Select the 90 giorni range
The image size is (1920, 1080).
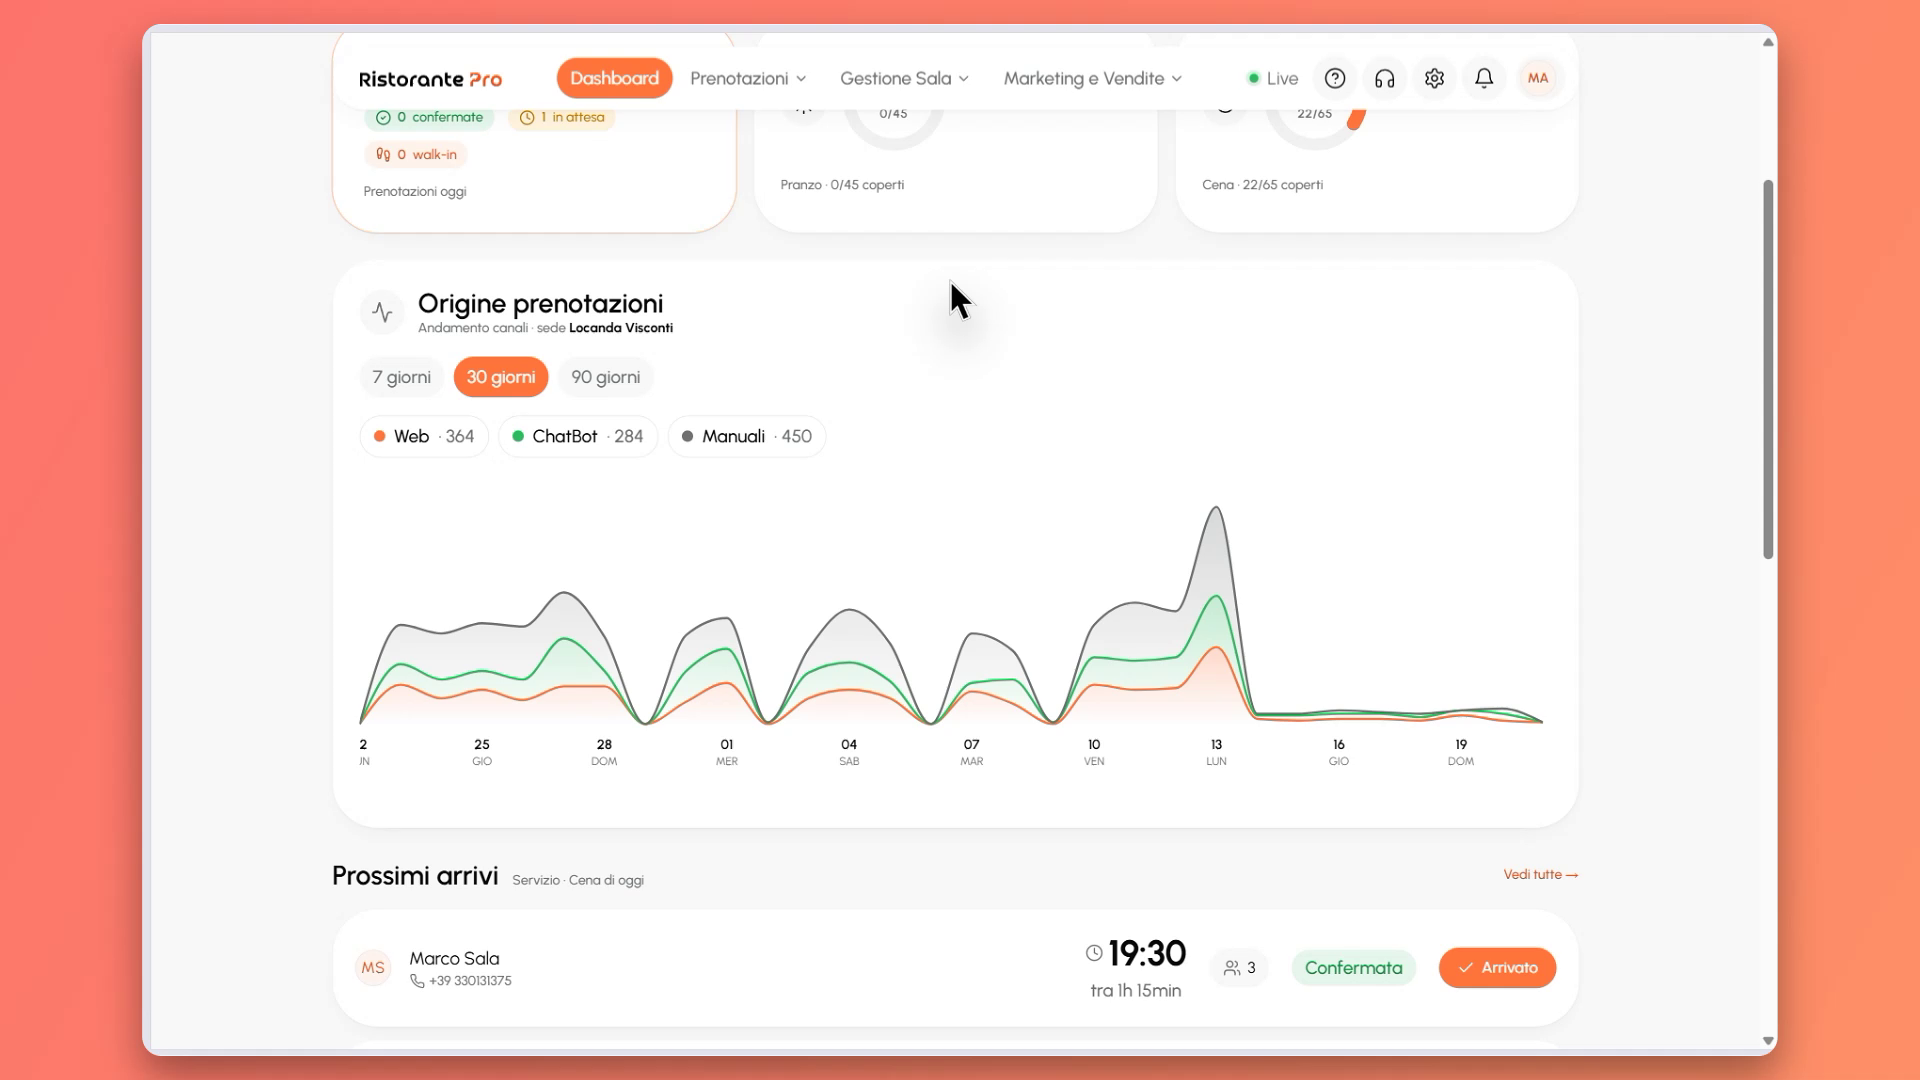[606, 377]
